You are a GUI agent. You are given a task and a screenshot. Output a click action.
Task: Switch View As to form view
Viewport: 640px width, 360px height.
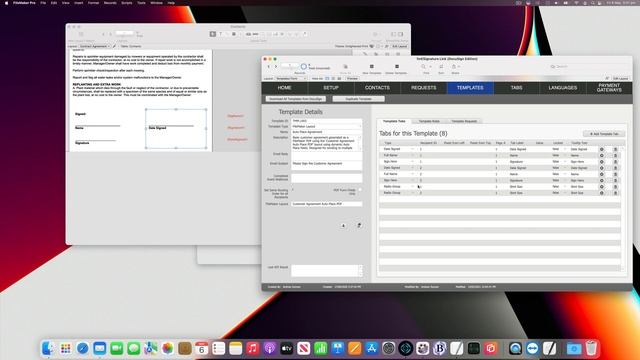[327, 78]
